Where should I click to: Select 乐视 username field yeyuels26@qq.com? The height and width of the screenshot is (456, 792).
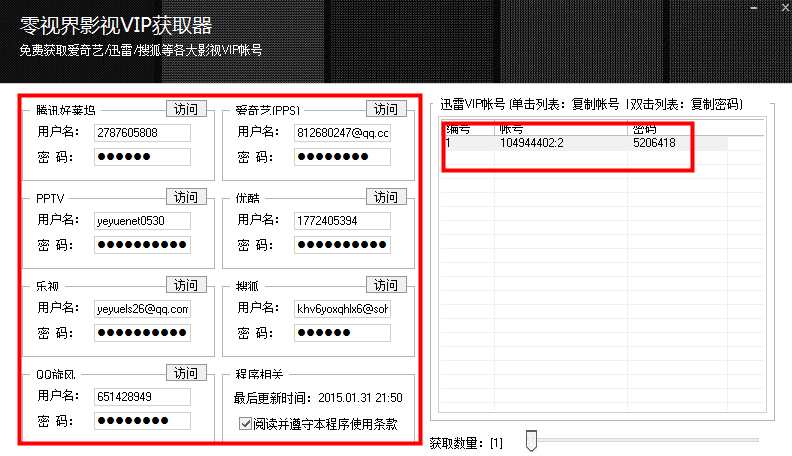pyautogui.click(x=142, y=309)
